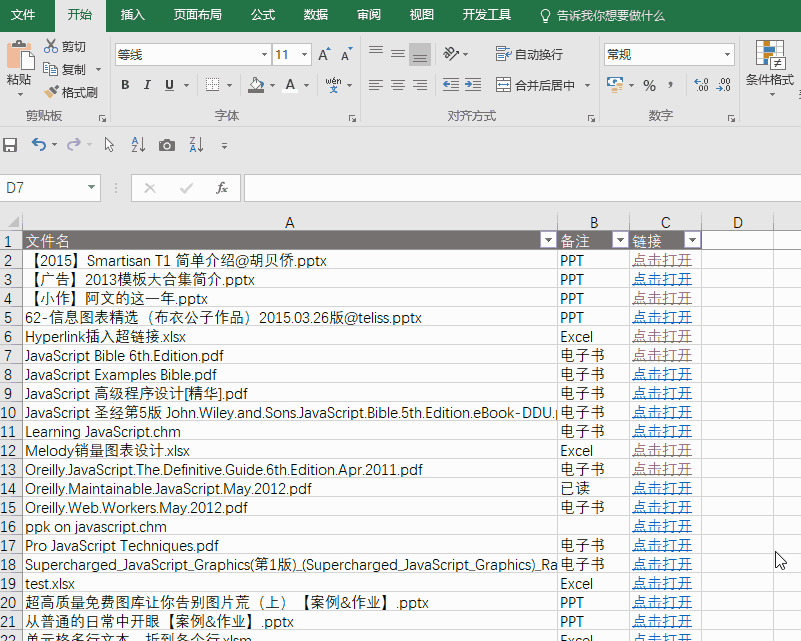Image resolution: width=801 pixels, height=641 pixels.
Task: Click the font color A icon
Action: tap(290, 85)
